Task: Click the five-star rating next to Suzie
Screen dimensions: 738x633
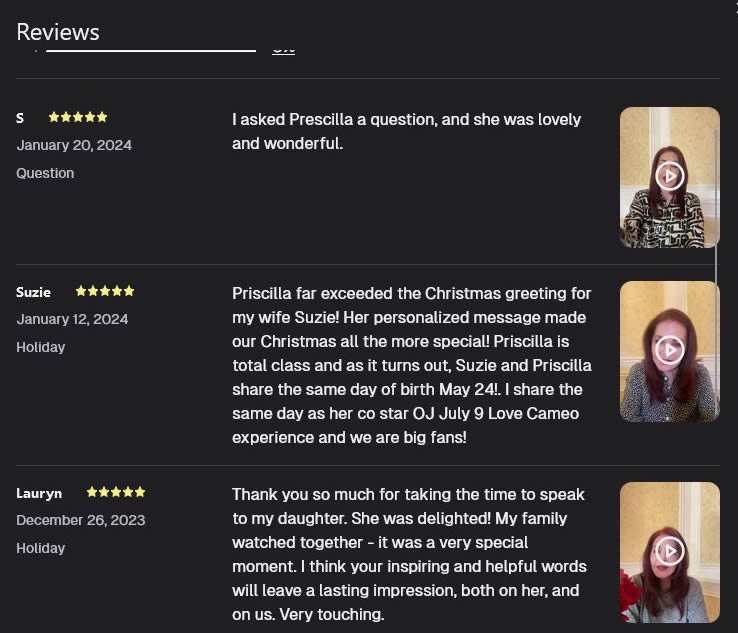Action: tap(105, 291)
